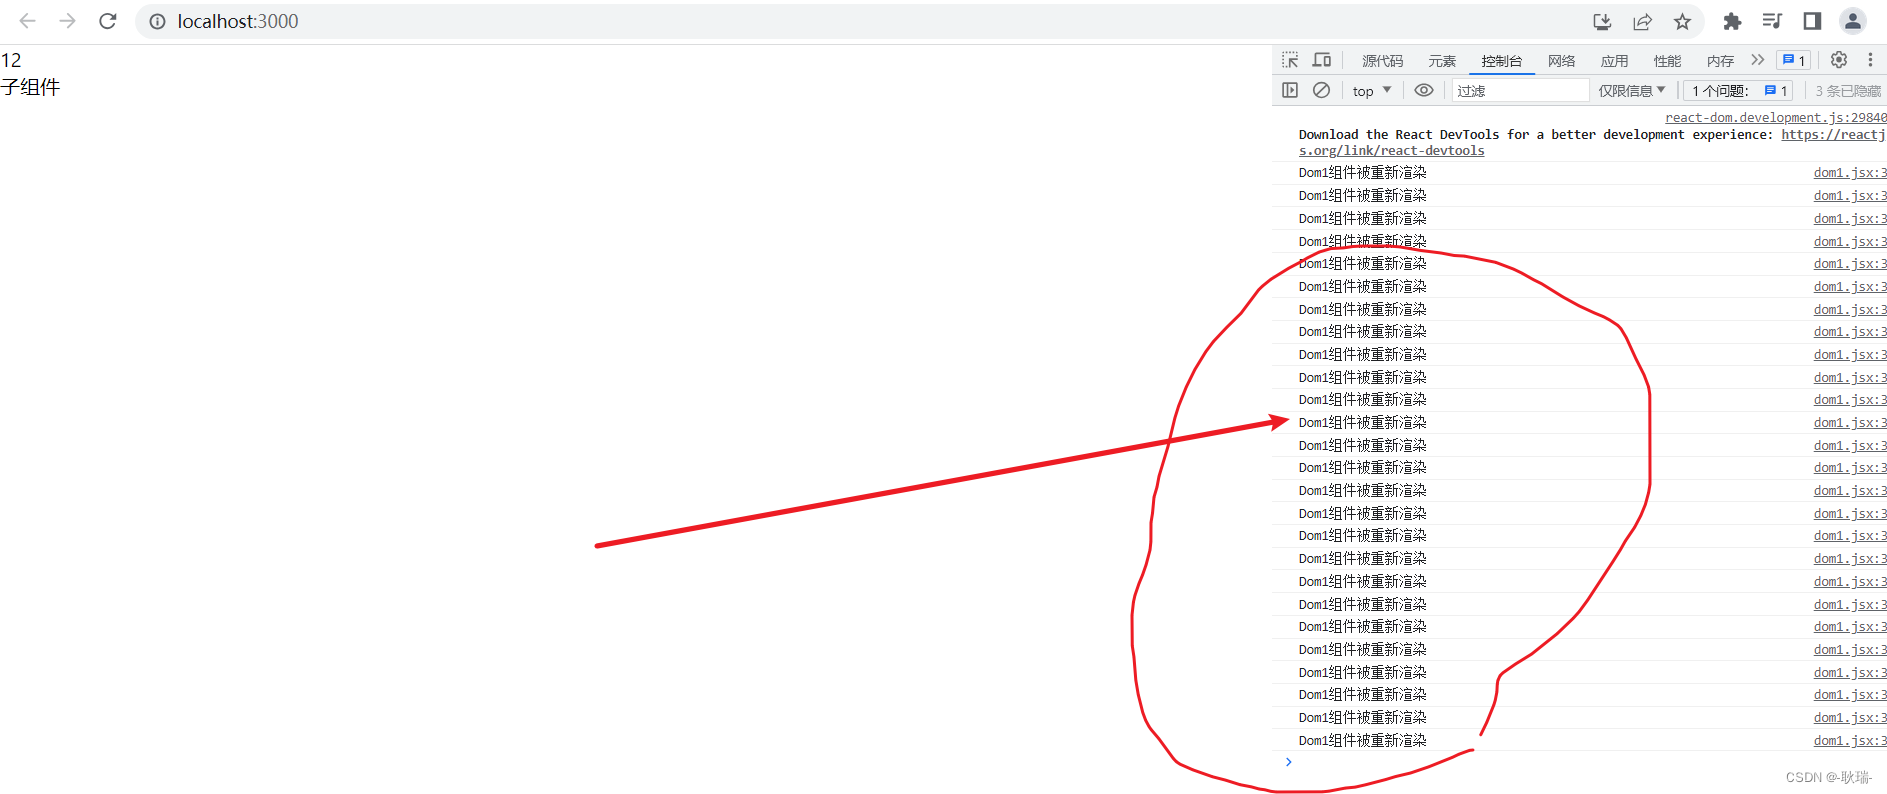The image size is (1887, 794).
Task: Click the 子组件 text on page
Action: (31, 87)
